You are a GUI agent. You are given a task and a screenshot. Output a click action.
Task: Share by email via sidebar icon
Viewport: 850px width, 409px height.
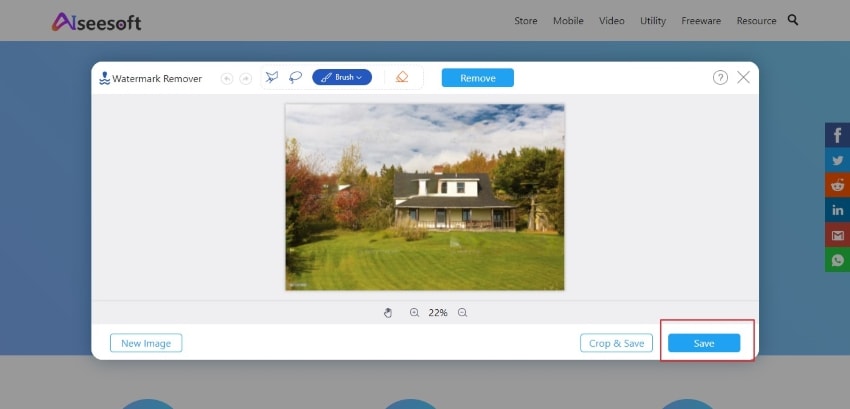coord(838,235)
